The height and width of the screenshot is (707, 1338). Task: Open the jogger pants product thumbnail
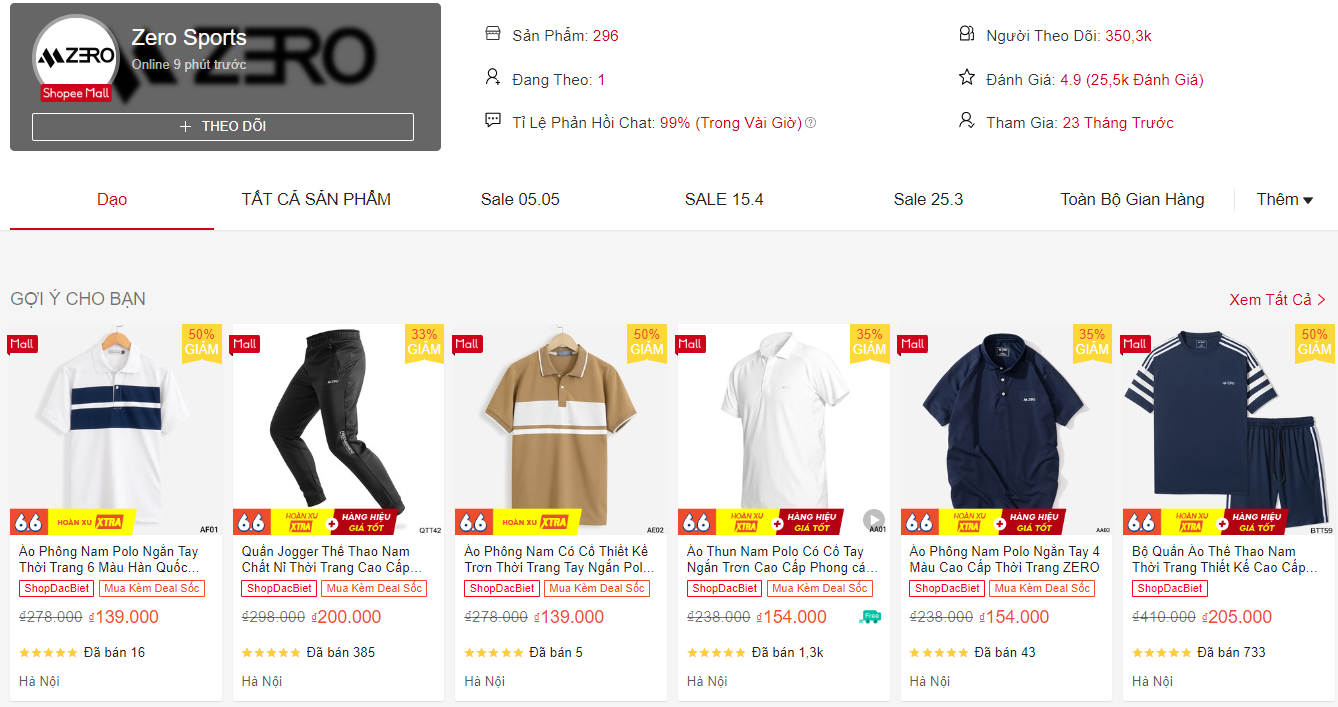pyautogui.click(x=338, y=420)
